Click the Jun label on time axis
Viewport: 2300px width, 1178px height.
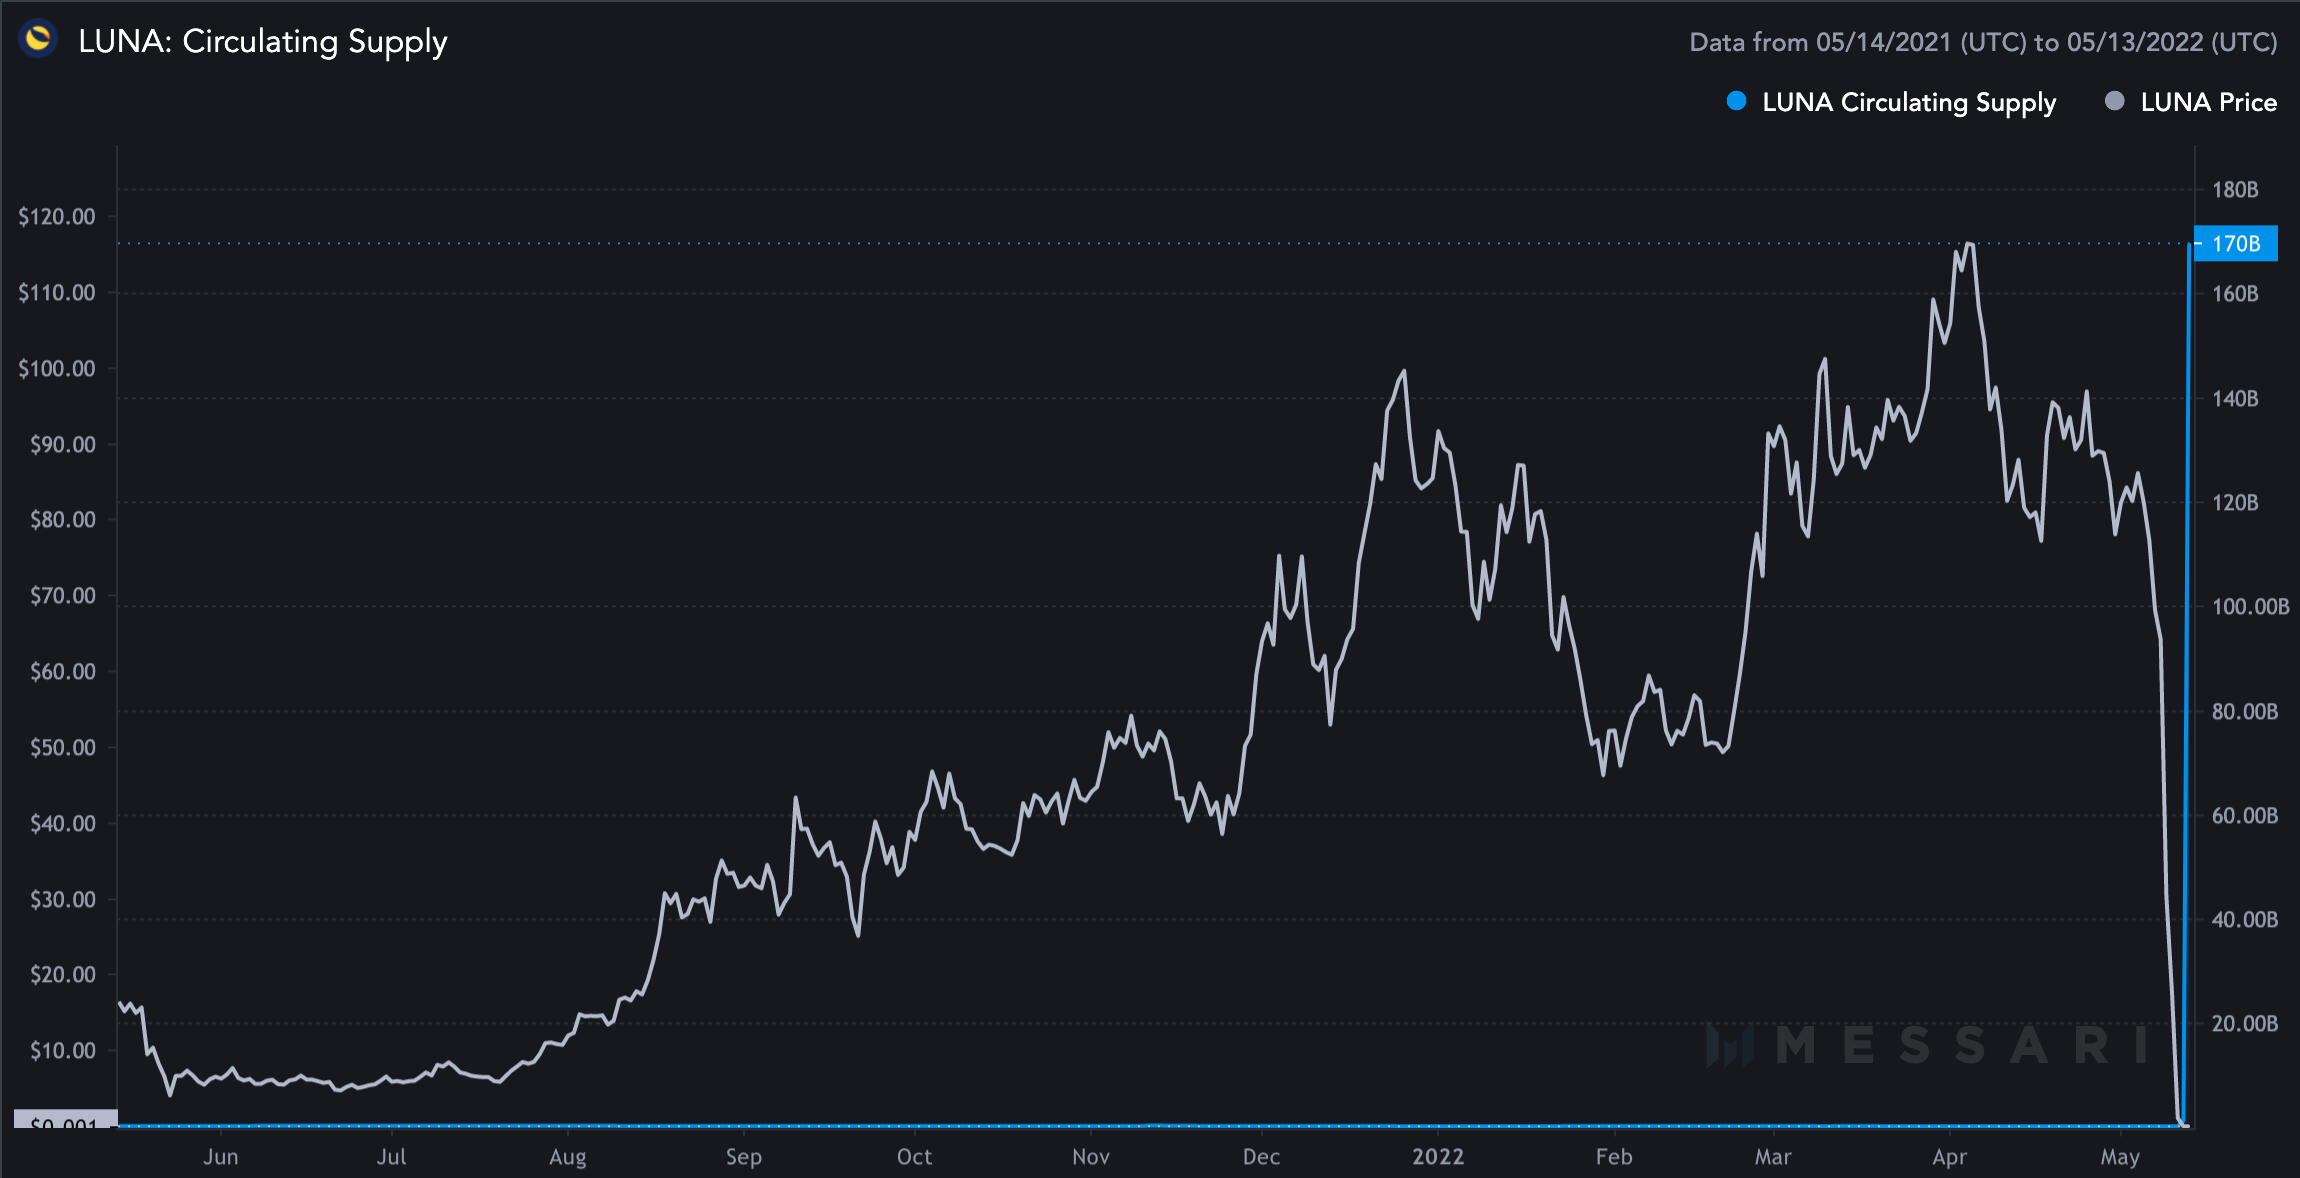(221, 1157)
